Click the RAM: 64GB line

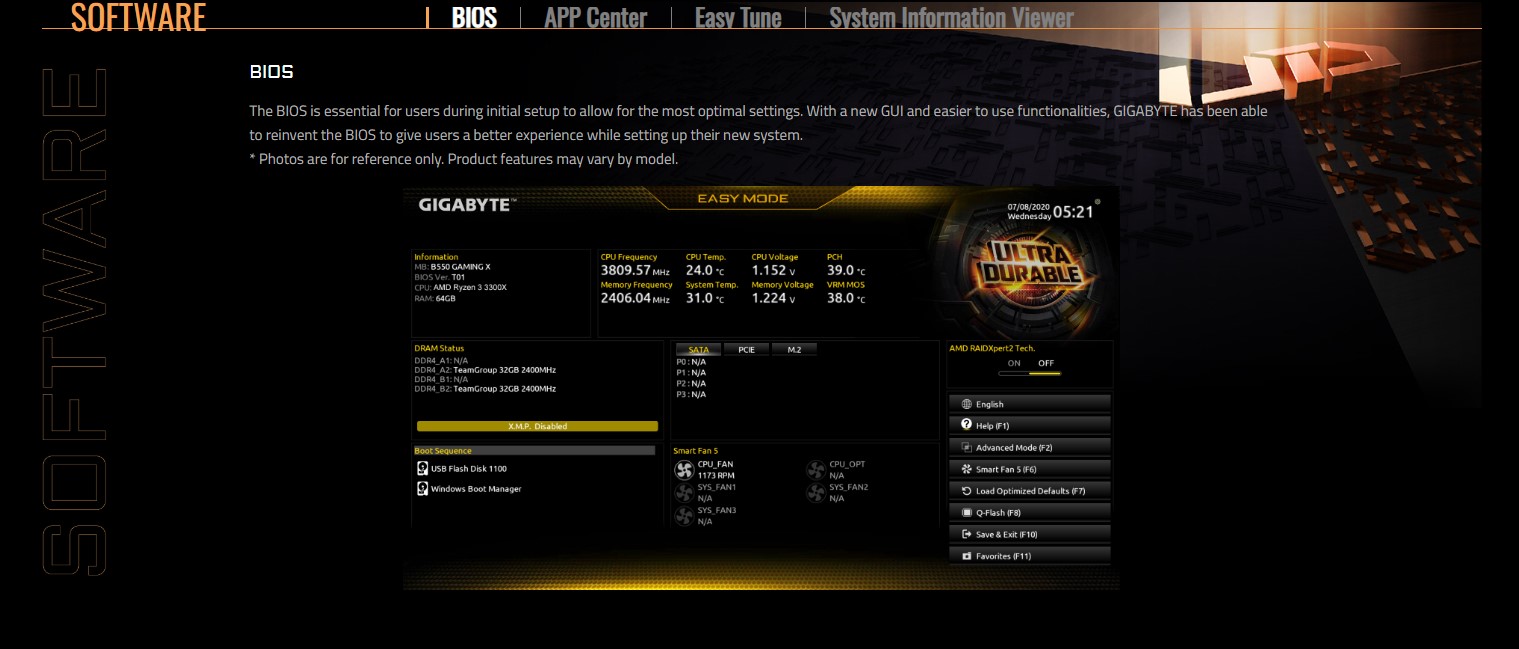coord(435,298)
